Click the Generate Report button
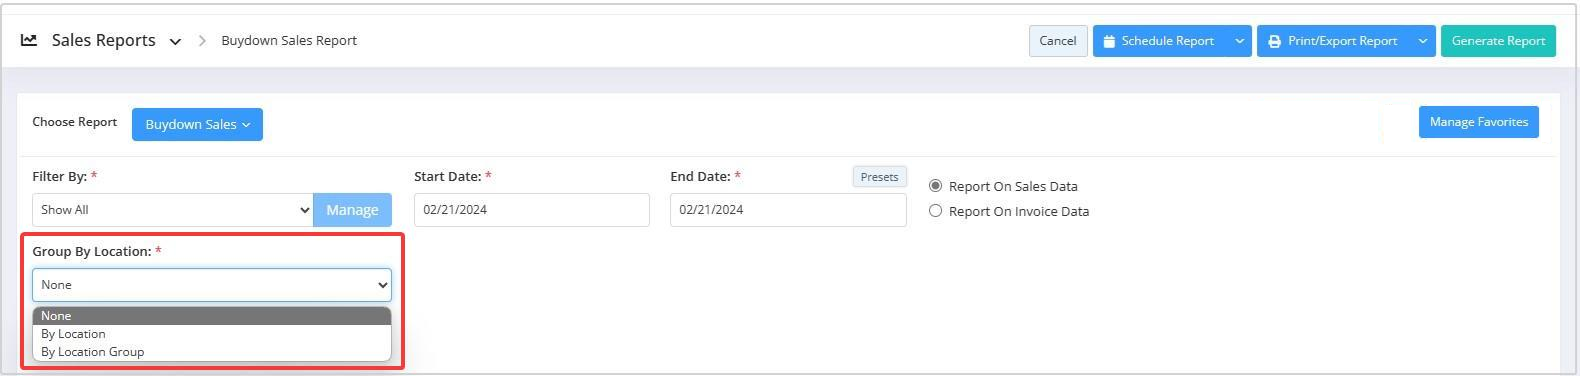Screen dimensions: 1580x381 tap(1498, 41)
